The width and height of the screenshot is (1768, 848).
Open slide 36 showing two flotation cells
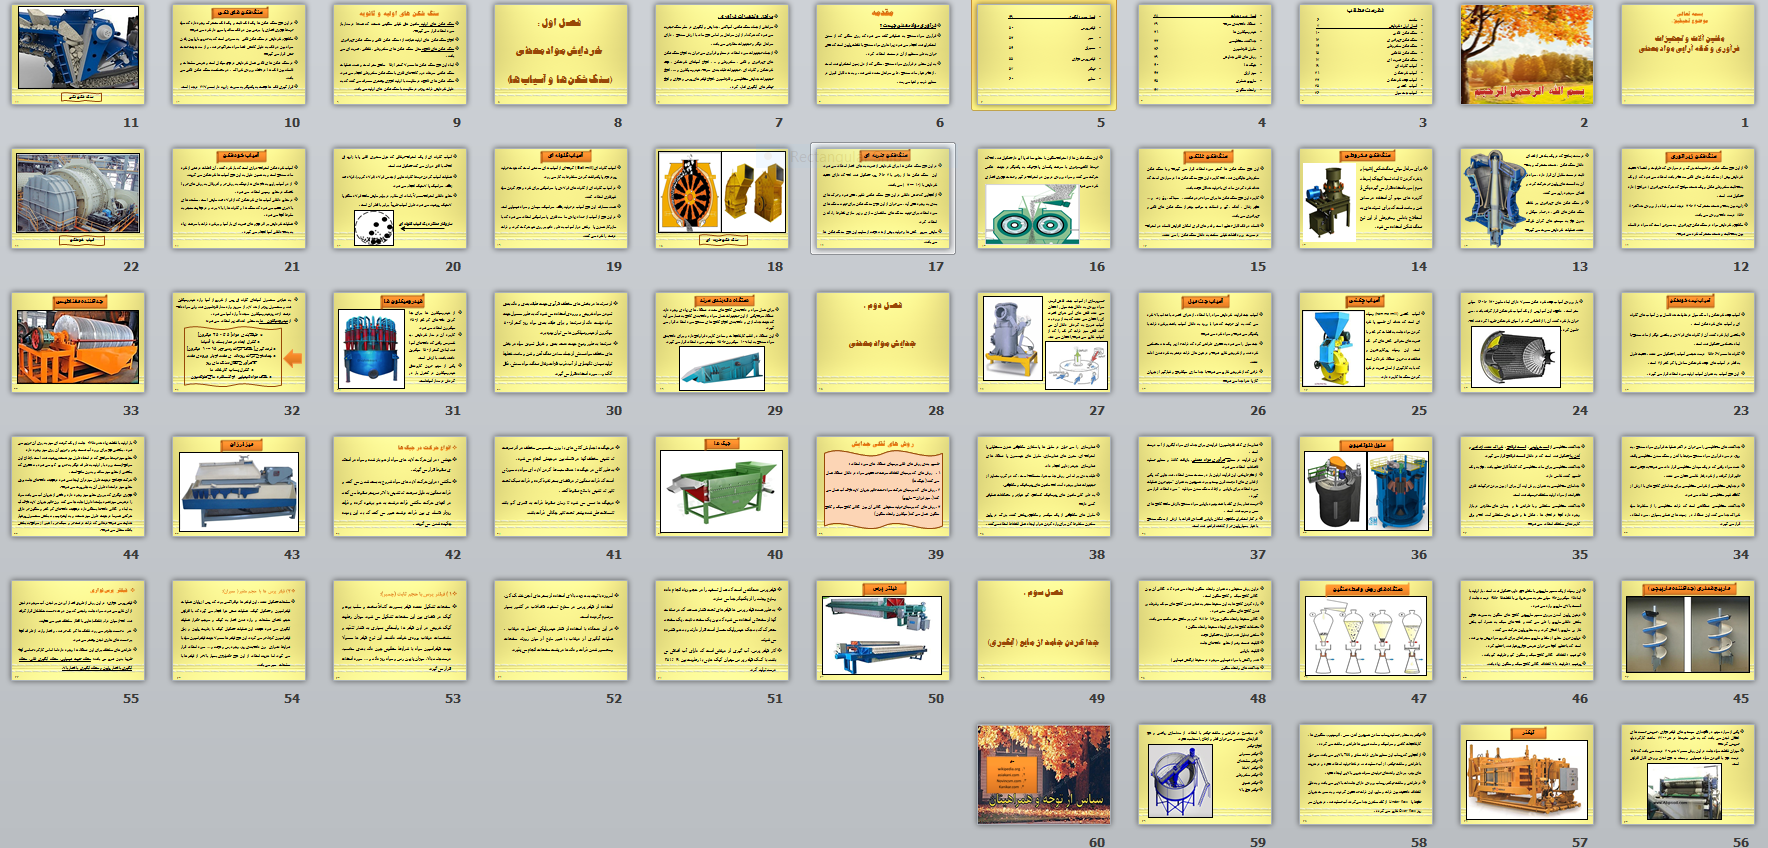1365,487
